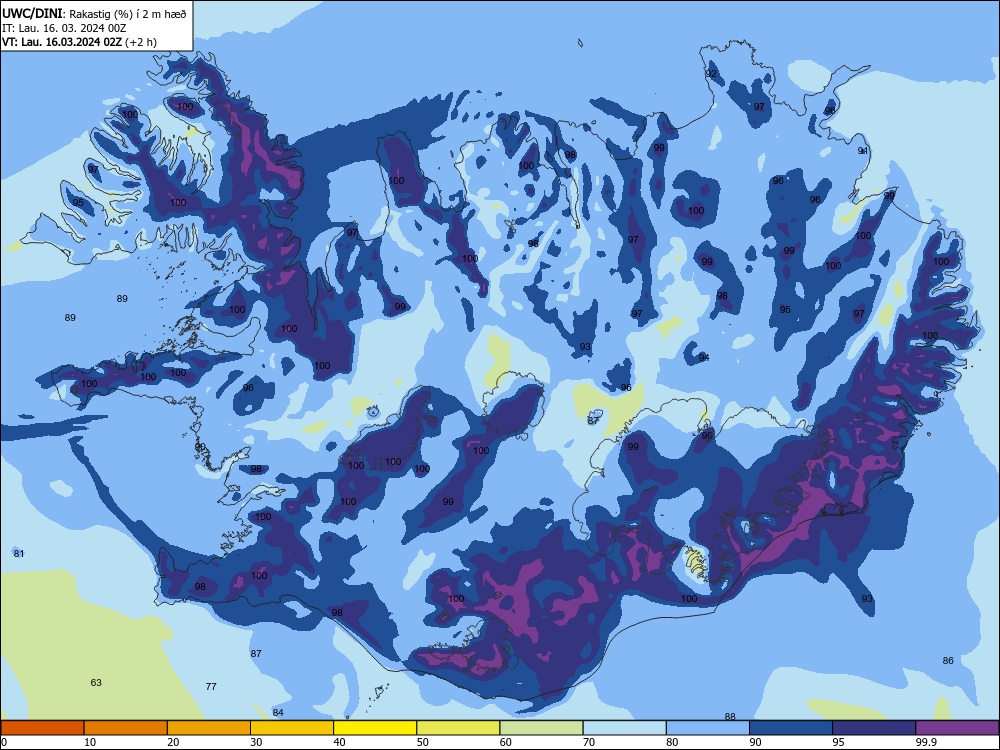Screen dimensions: 1000x750
Task: Click the humidity value '77' on the map
Action: coord(211,686)
